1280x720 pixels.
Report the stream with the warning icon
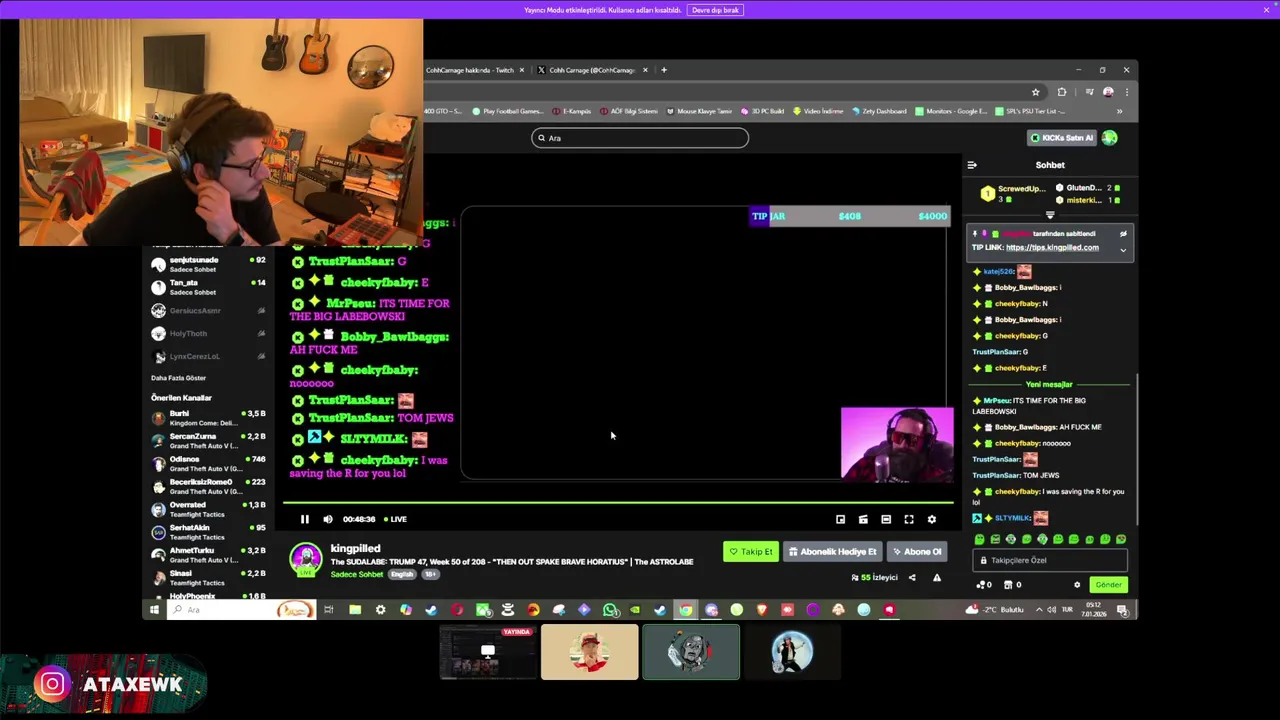(937, 577)
